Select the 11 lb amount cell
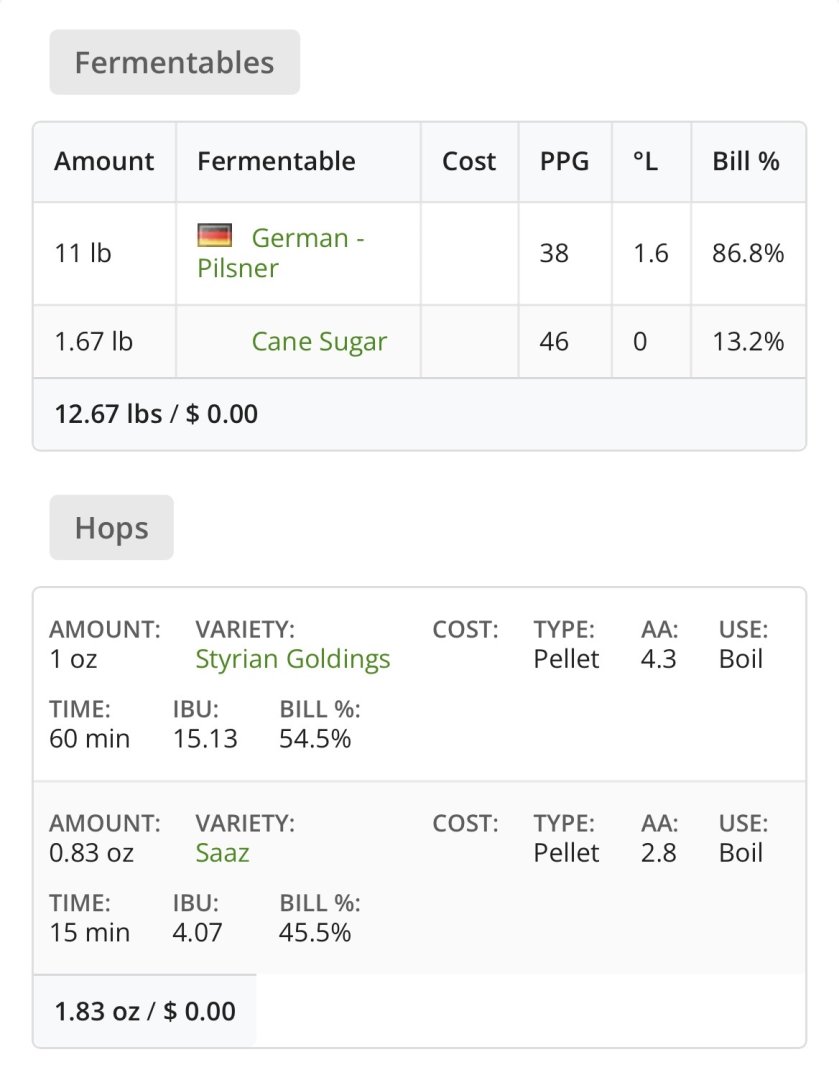The height and width of the screenshot is (1080, 839). pyautogui.click(x=83, y=253)
